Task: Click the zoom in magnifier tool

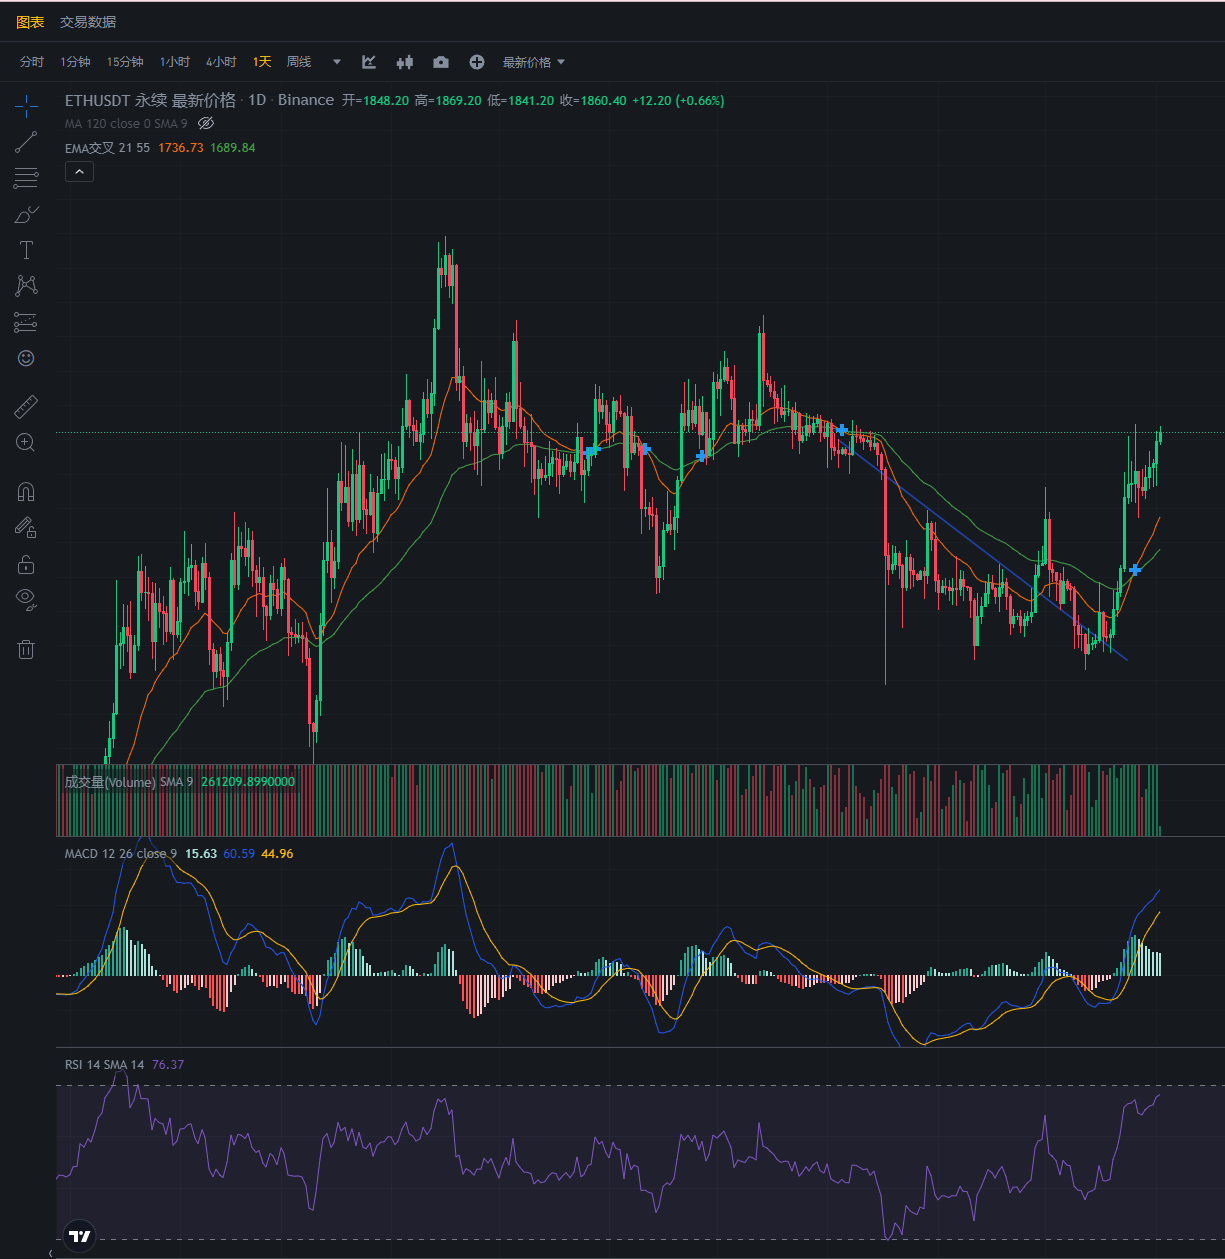Action: 26,442
